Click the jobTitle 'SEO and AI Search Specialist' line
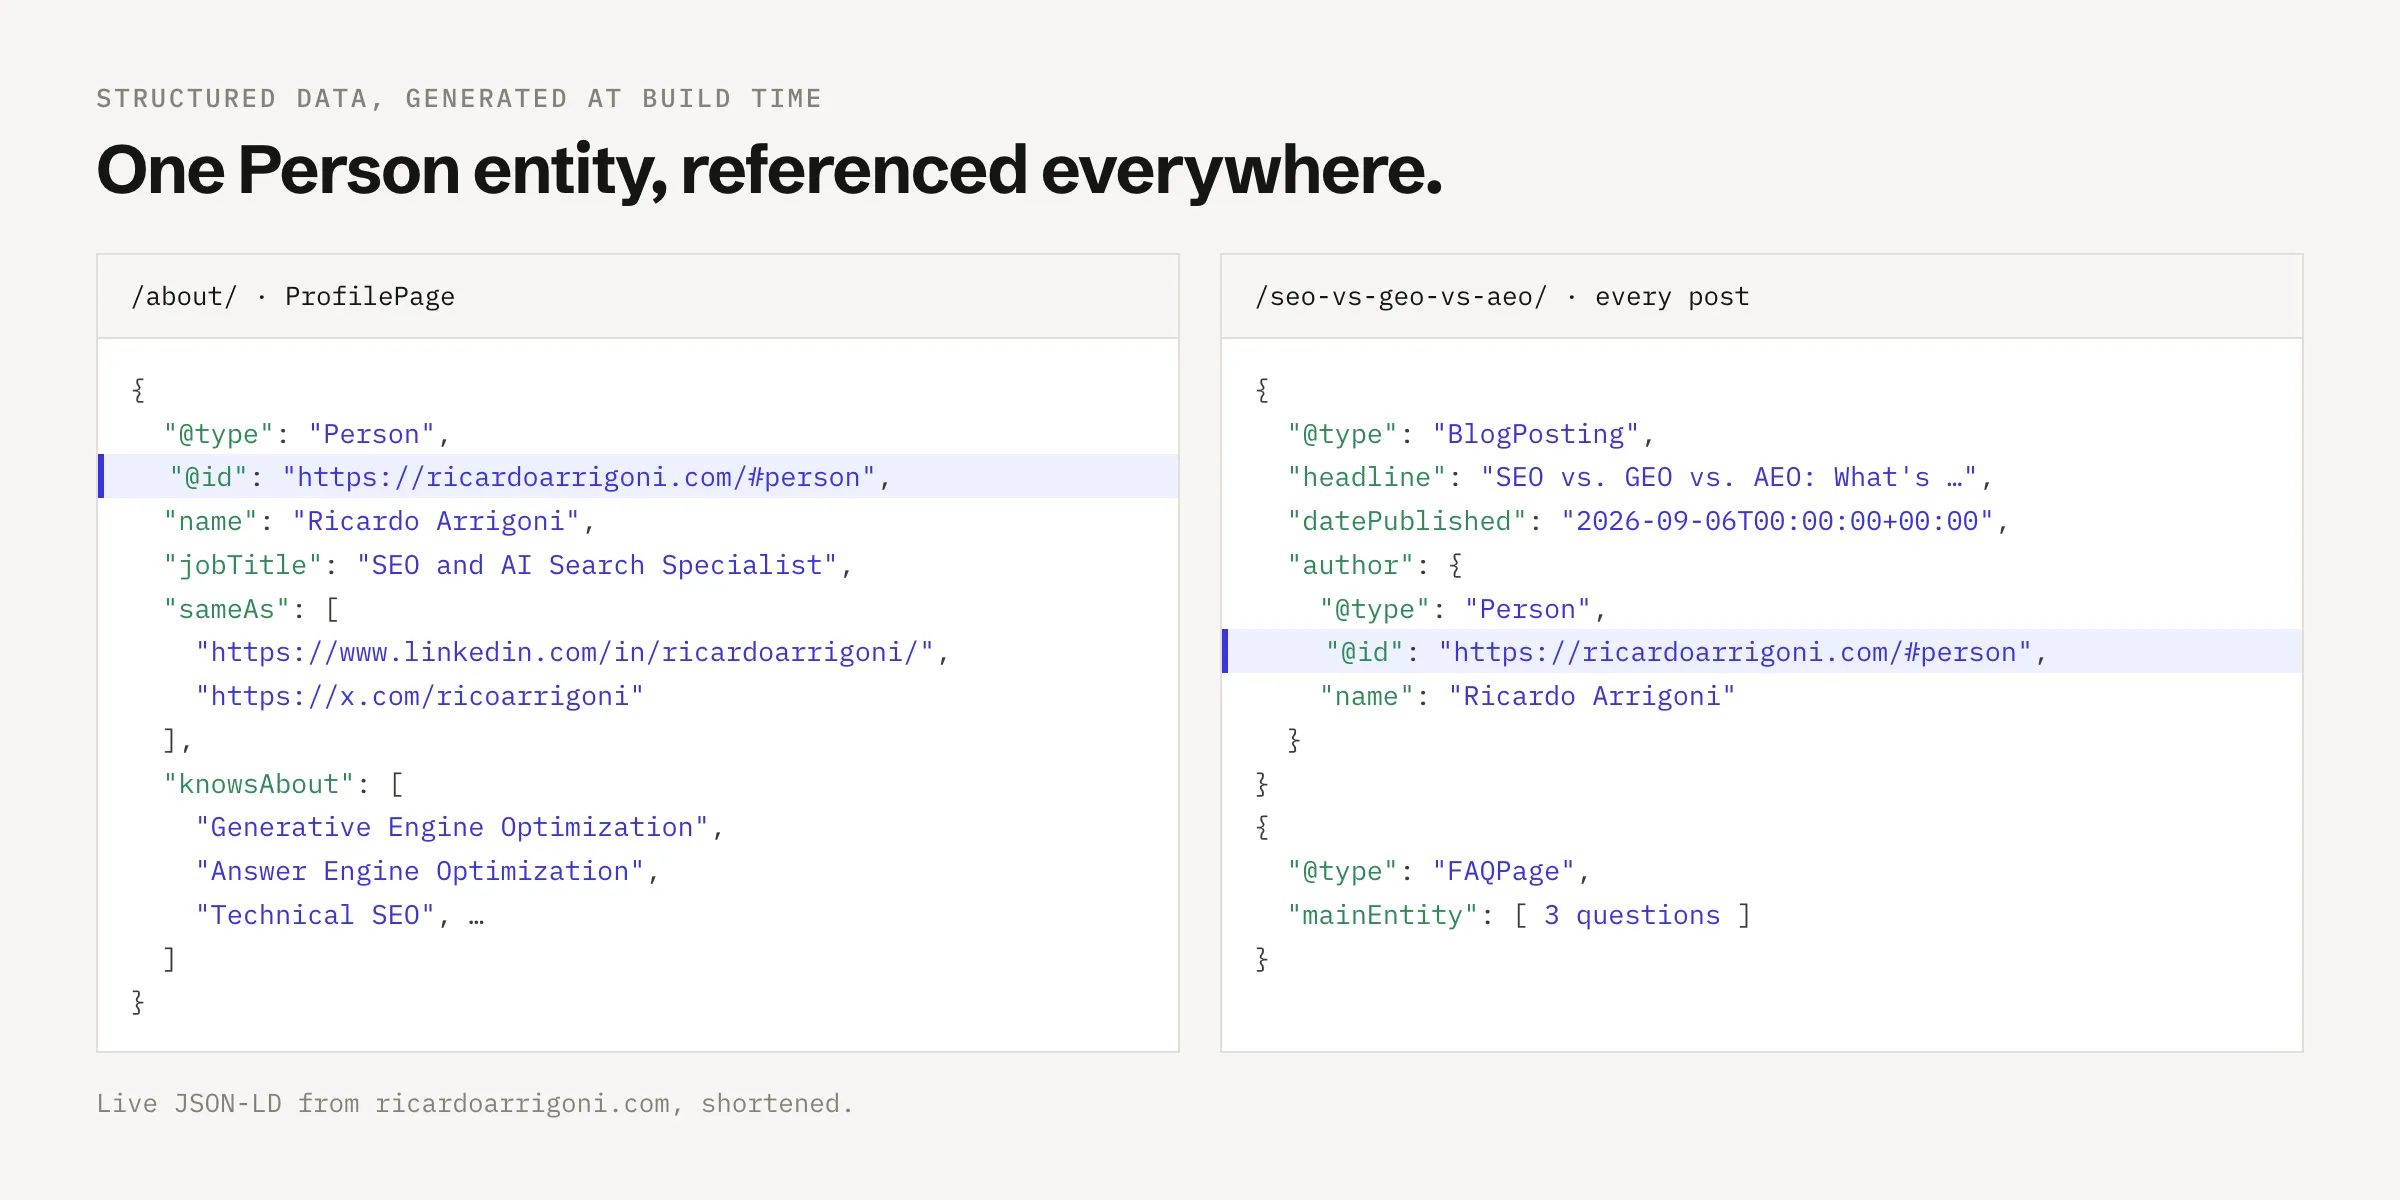Viewport: 2400px width, 1200px height. 508,565
